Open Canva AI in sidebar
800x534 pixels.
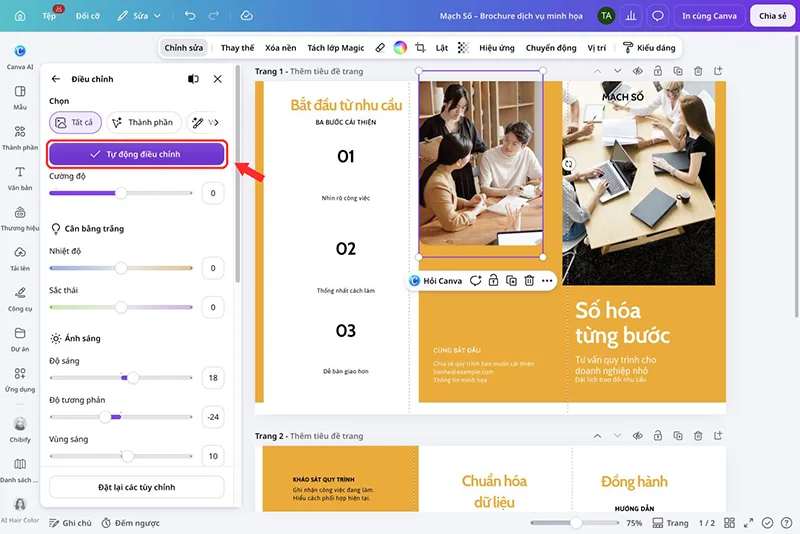[20, 57]
